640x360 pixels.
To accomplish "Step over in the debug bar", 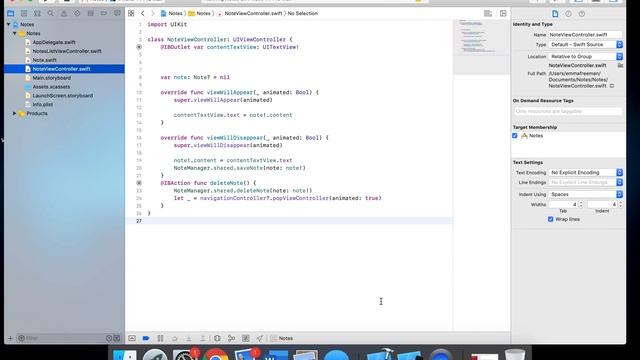I will (174, 338).
